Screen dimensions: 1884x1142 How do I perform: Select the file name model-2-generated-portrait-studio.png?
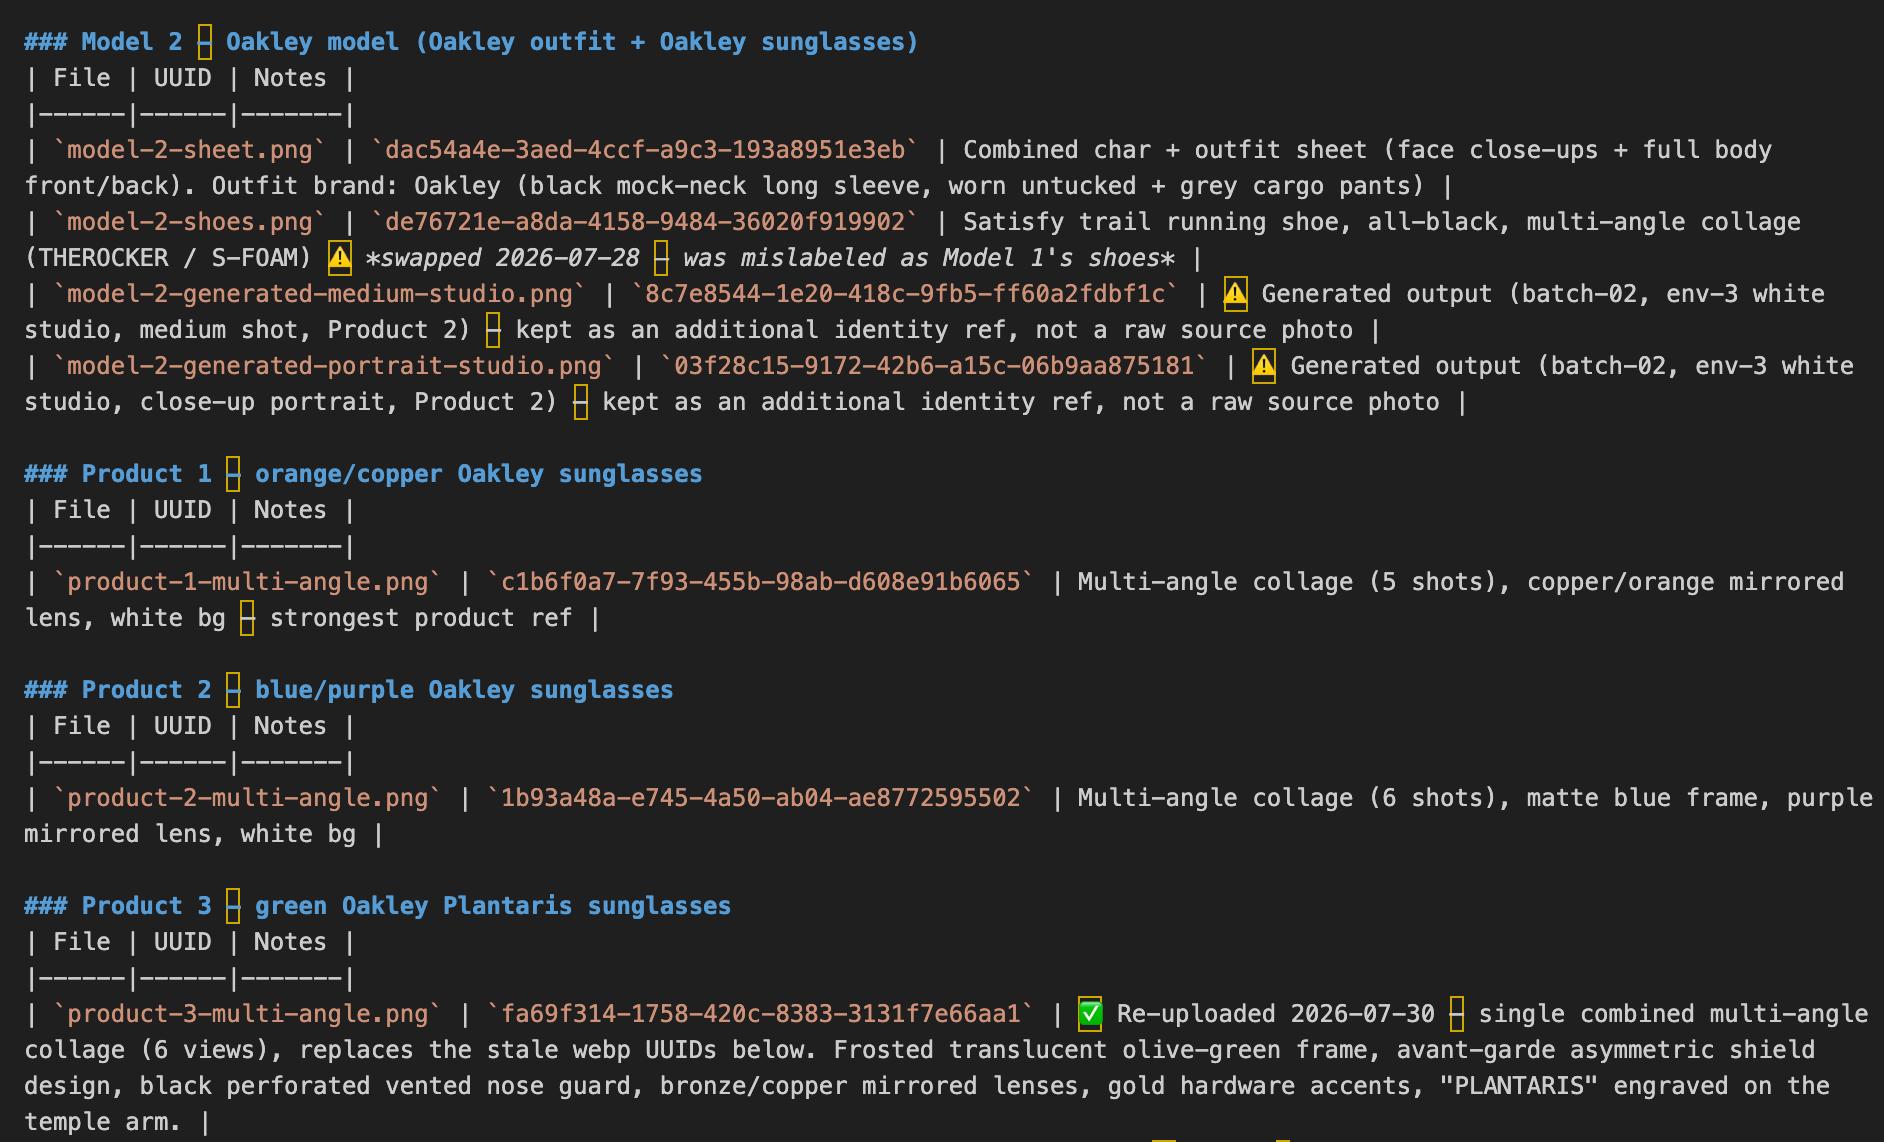pos(334,366)
